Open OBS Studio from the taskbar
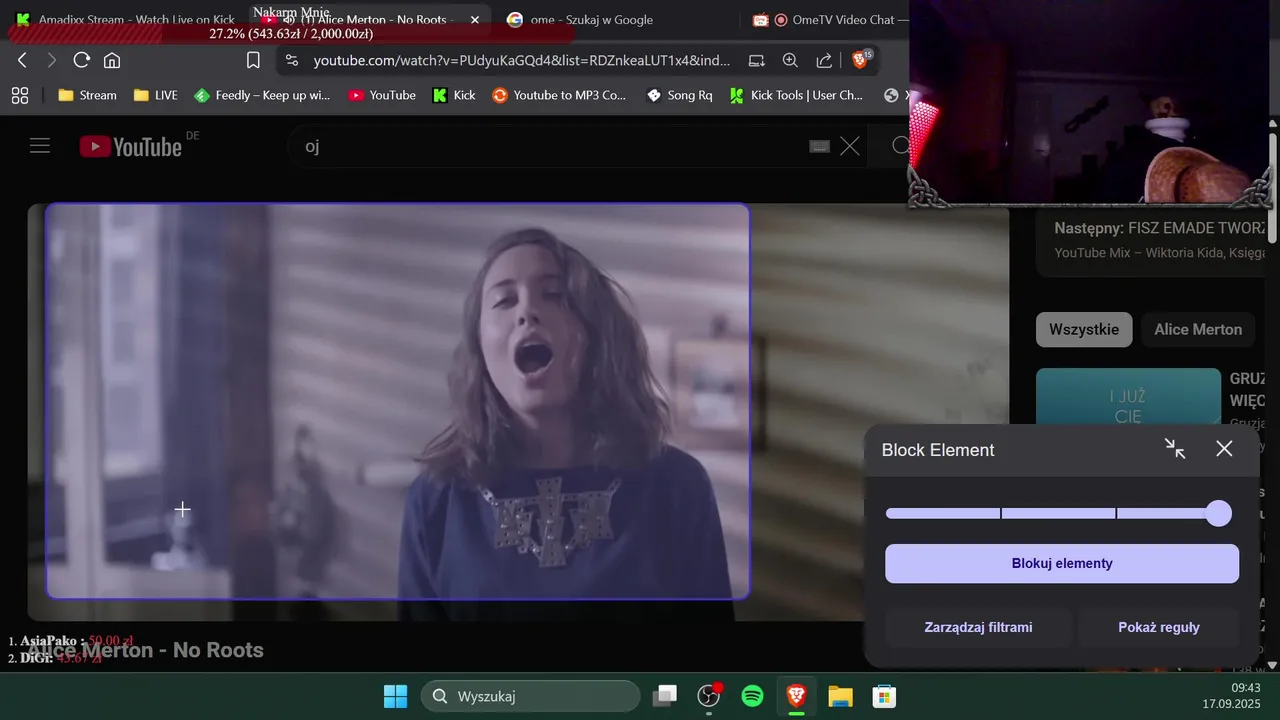 (x=709, y=696)
